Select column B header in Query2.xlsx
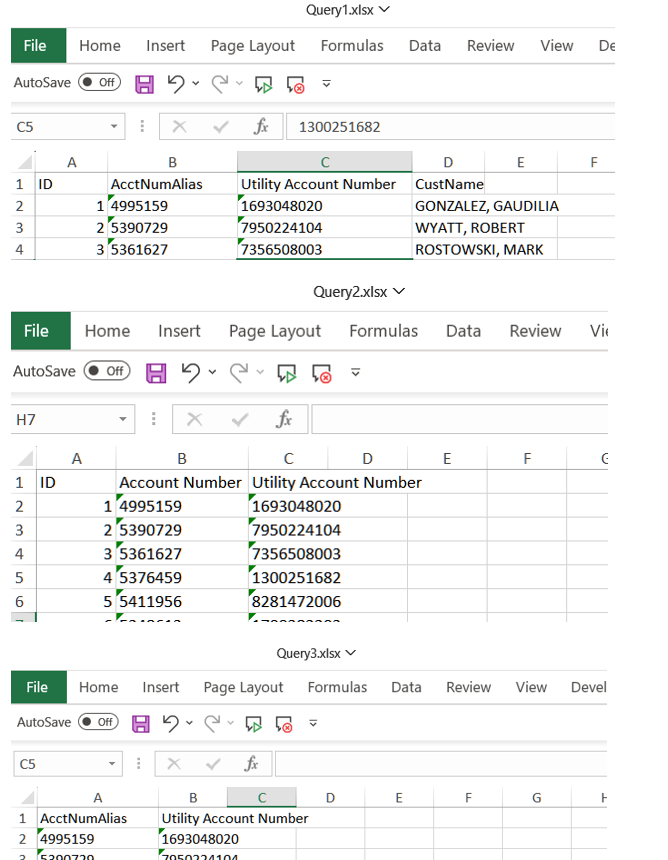 click(x=182, y=458)
